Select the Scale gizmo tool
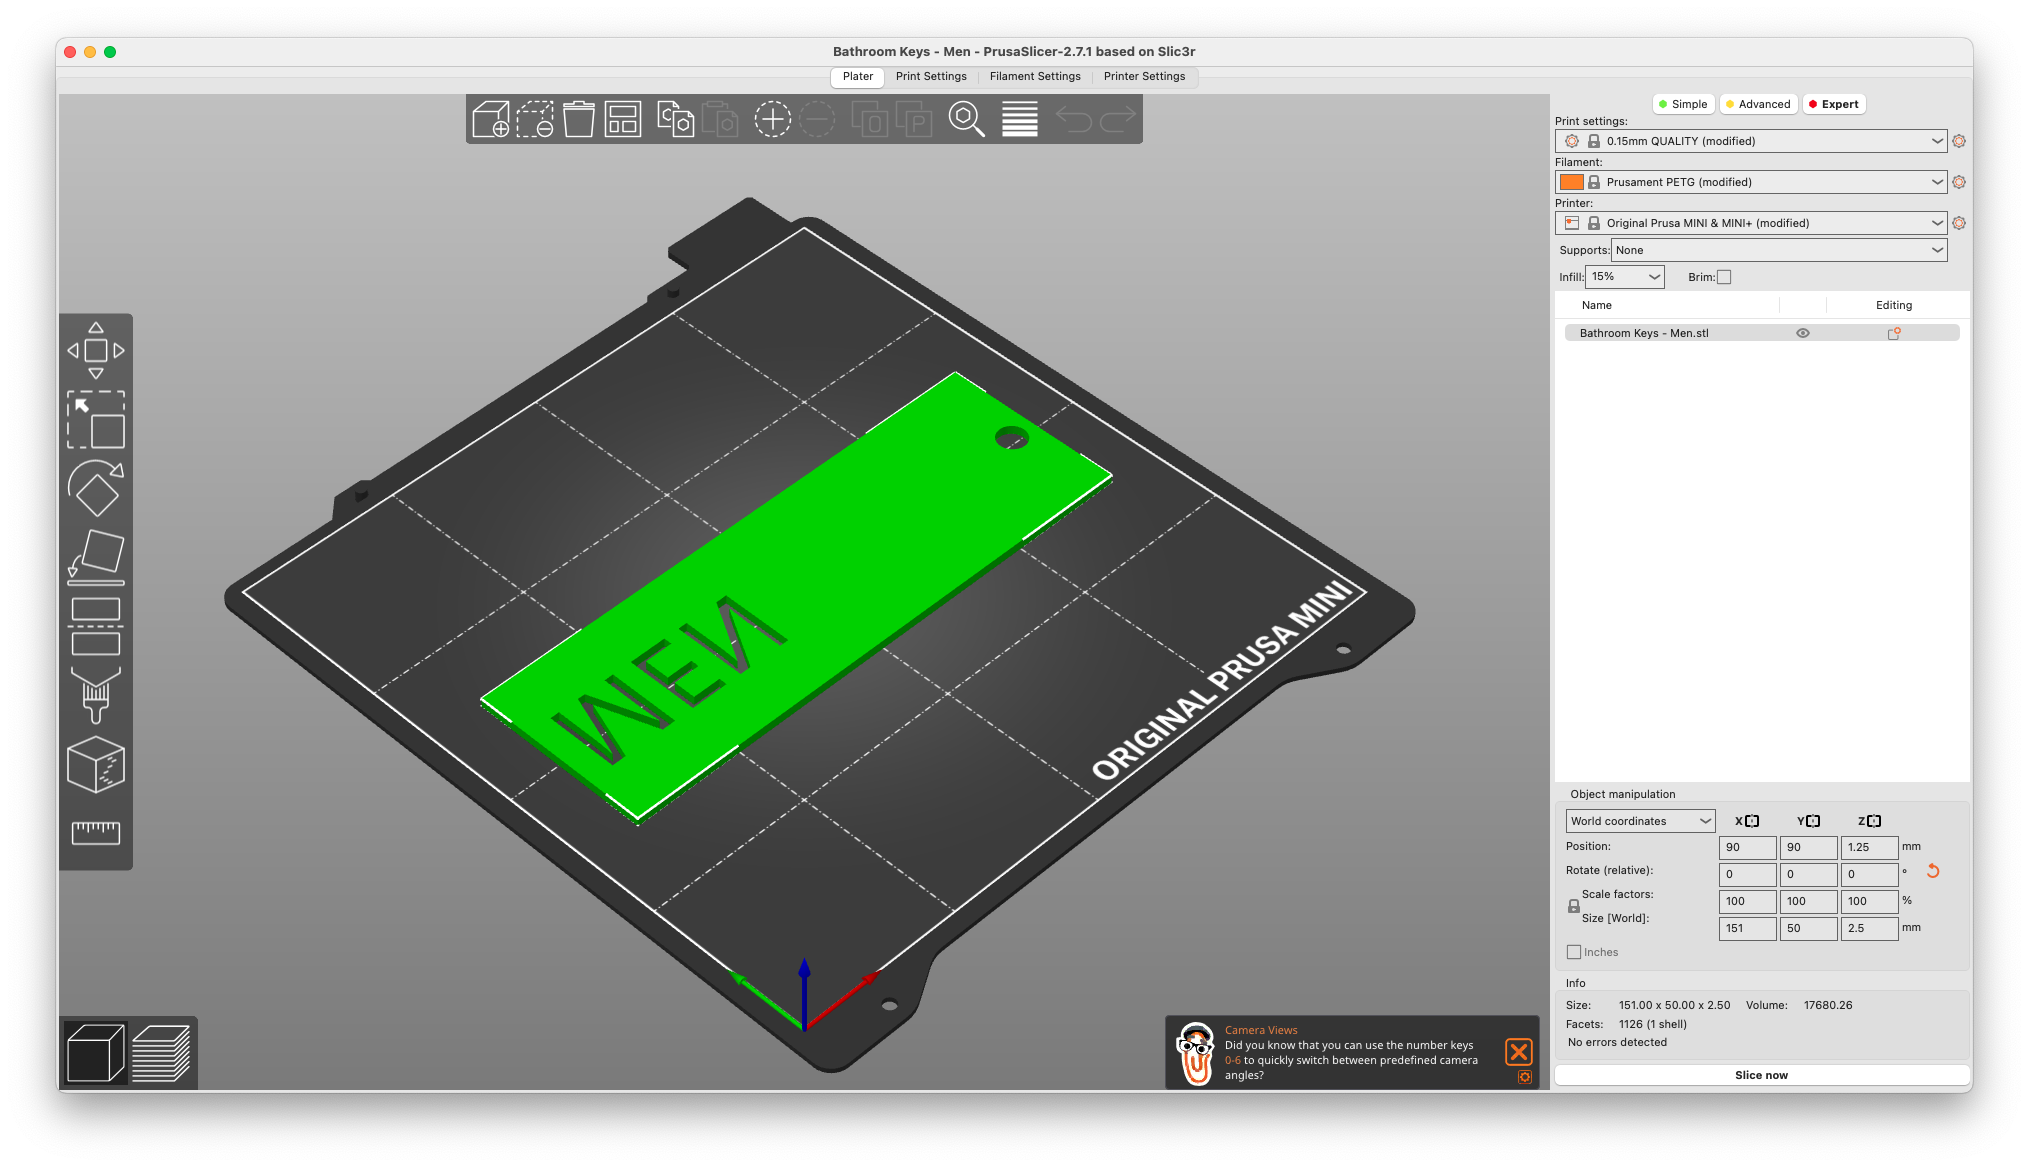 [96, 420]
